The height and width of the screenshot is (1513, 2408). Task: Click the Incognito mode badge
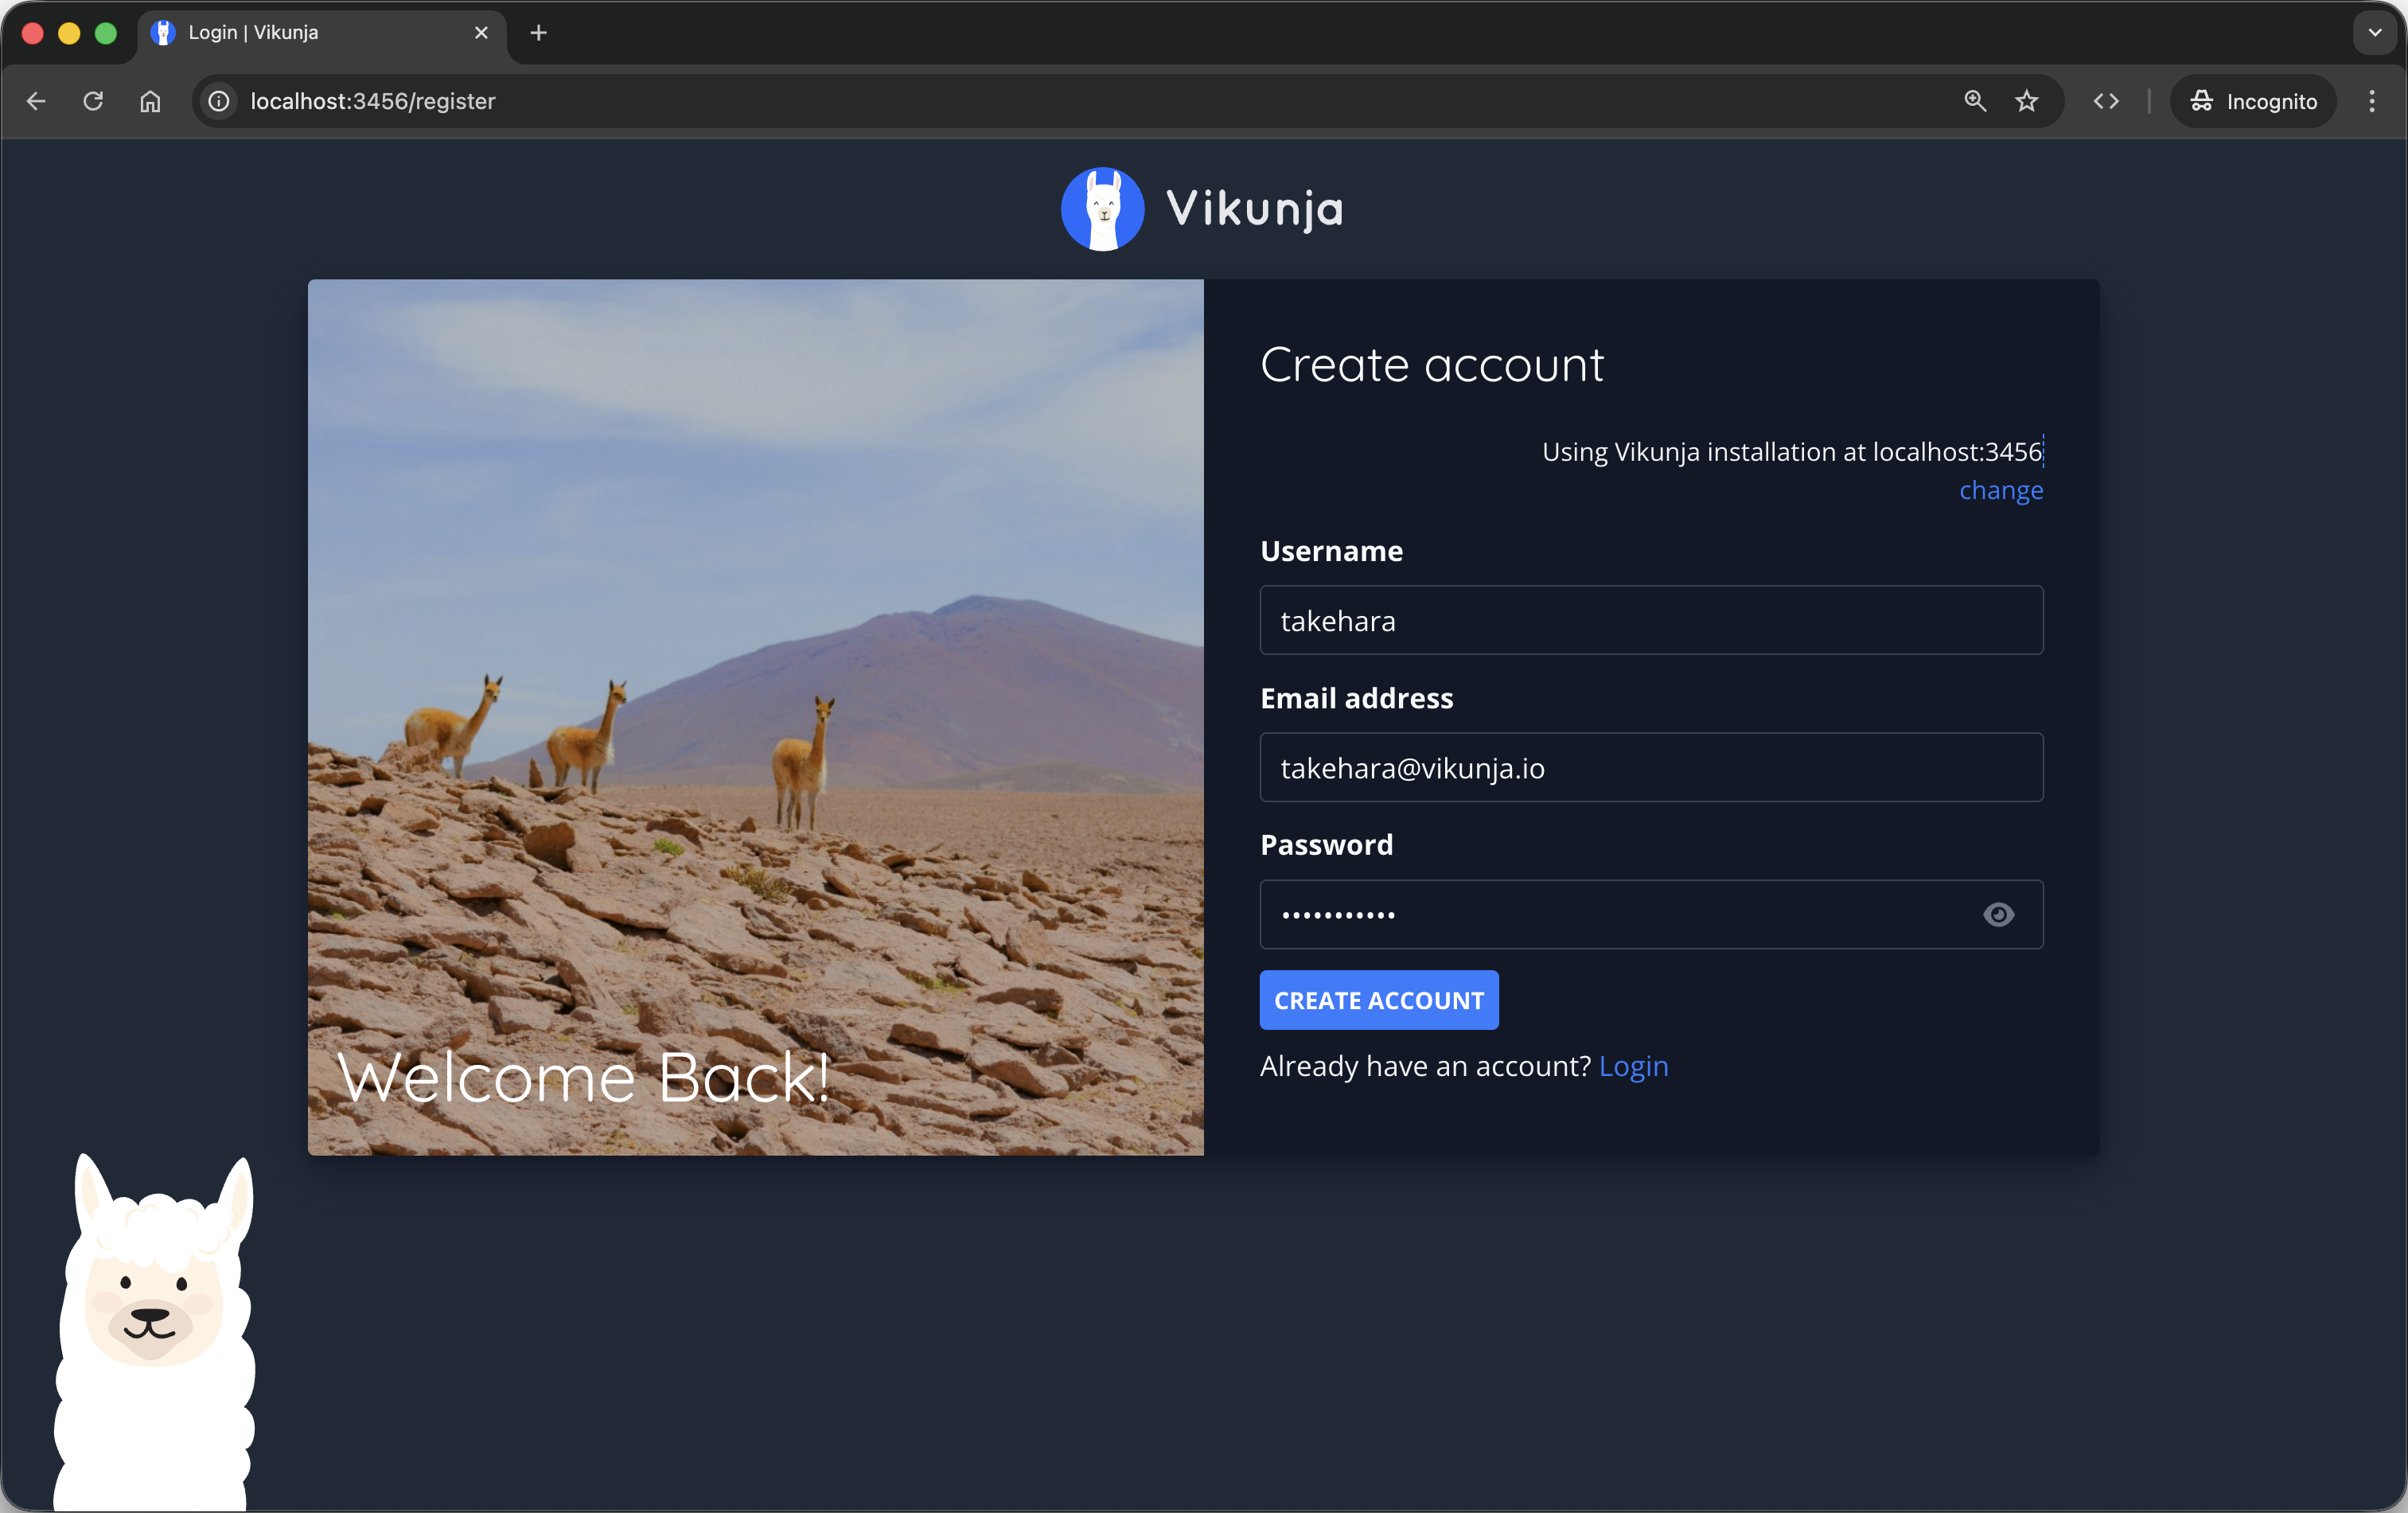[2252, 101]
